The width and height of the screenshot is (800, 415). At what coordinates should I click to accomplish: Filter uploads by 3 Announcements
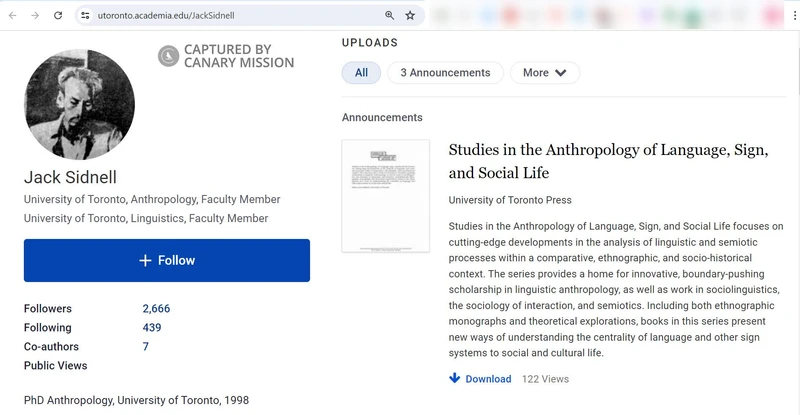(445, 72)
